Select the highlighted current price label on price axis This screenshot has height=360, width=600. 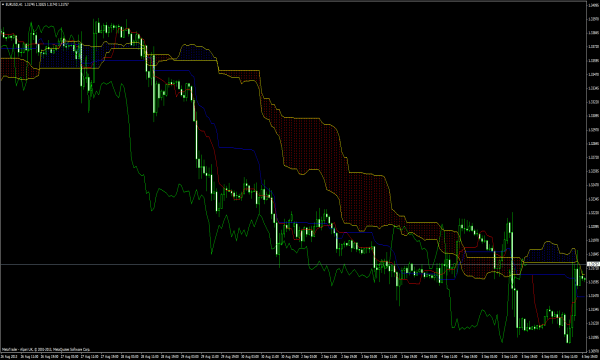coord(593,264)
